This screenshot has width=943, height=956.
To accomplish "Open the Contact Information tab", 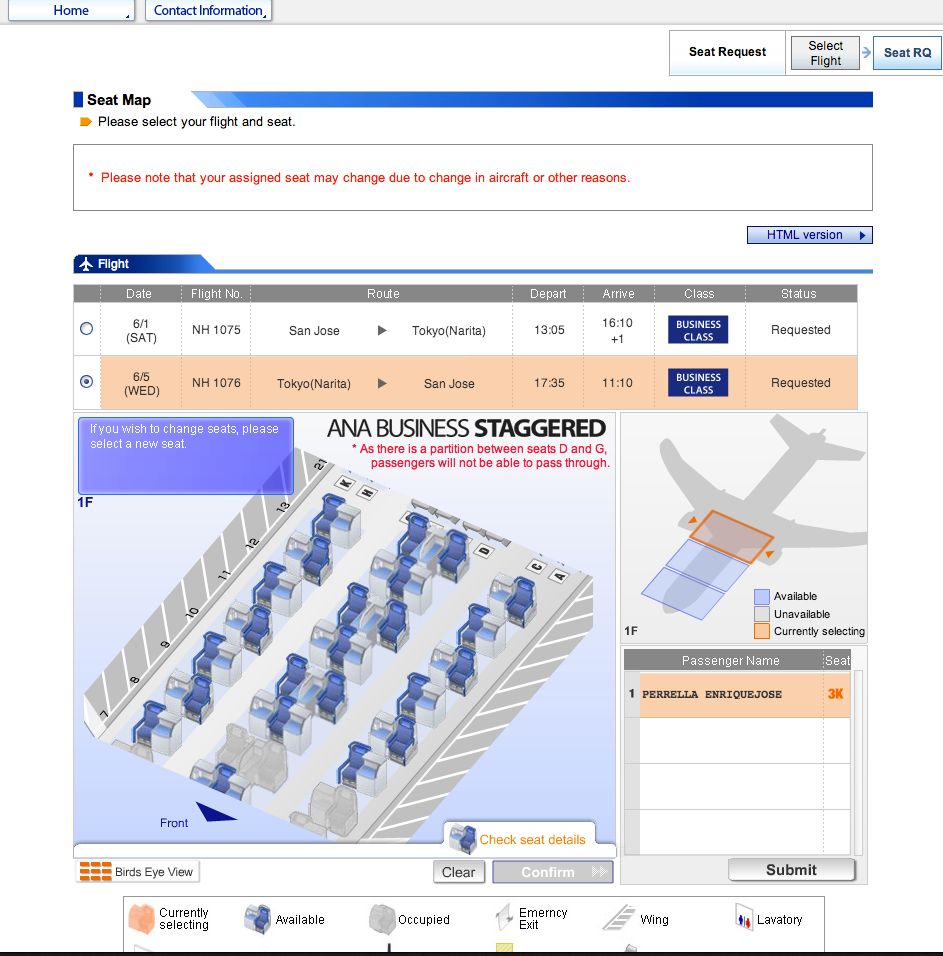I will [208, 10].
